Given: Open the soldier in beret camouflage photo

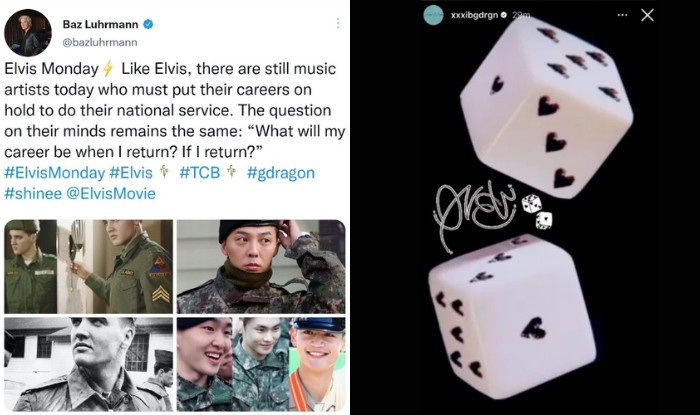Looking at the screenshot, I should 261,266.
